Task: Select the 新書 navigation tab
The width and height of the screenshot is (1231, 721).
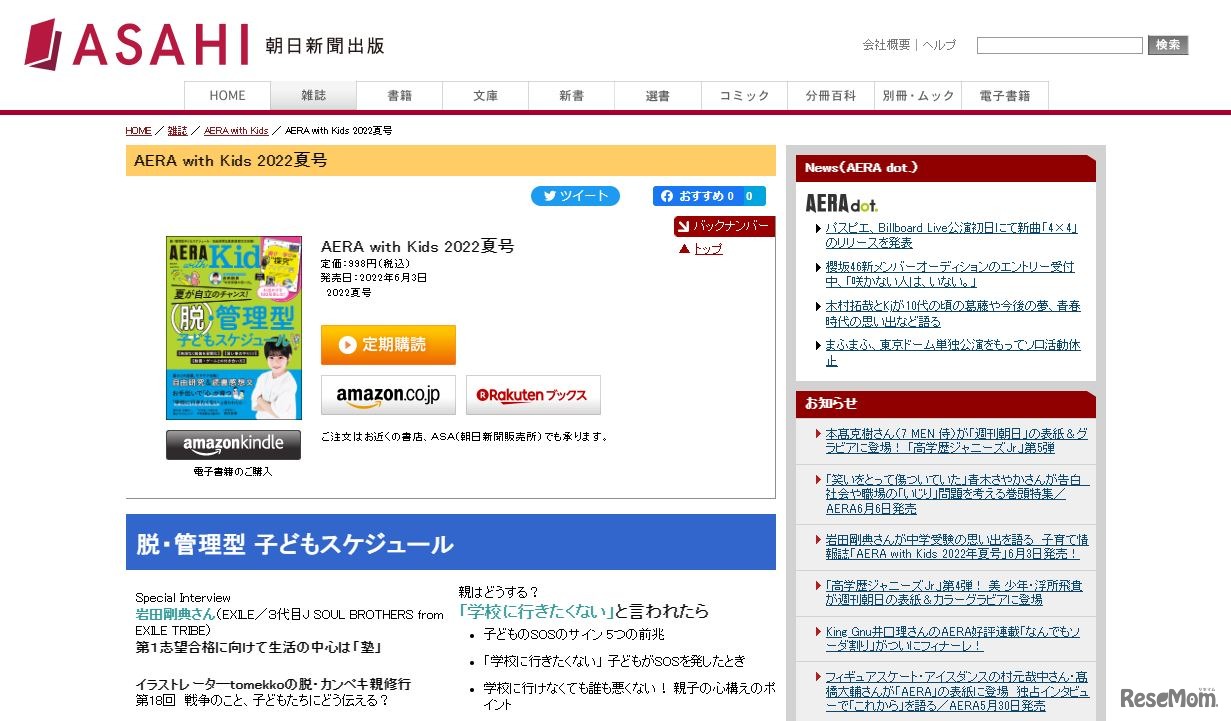Action: coord(571,96)
